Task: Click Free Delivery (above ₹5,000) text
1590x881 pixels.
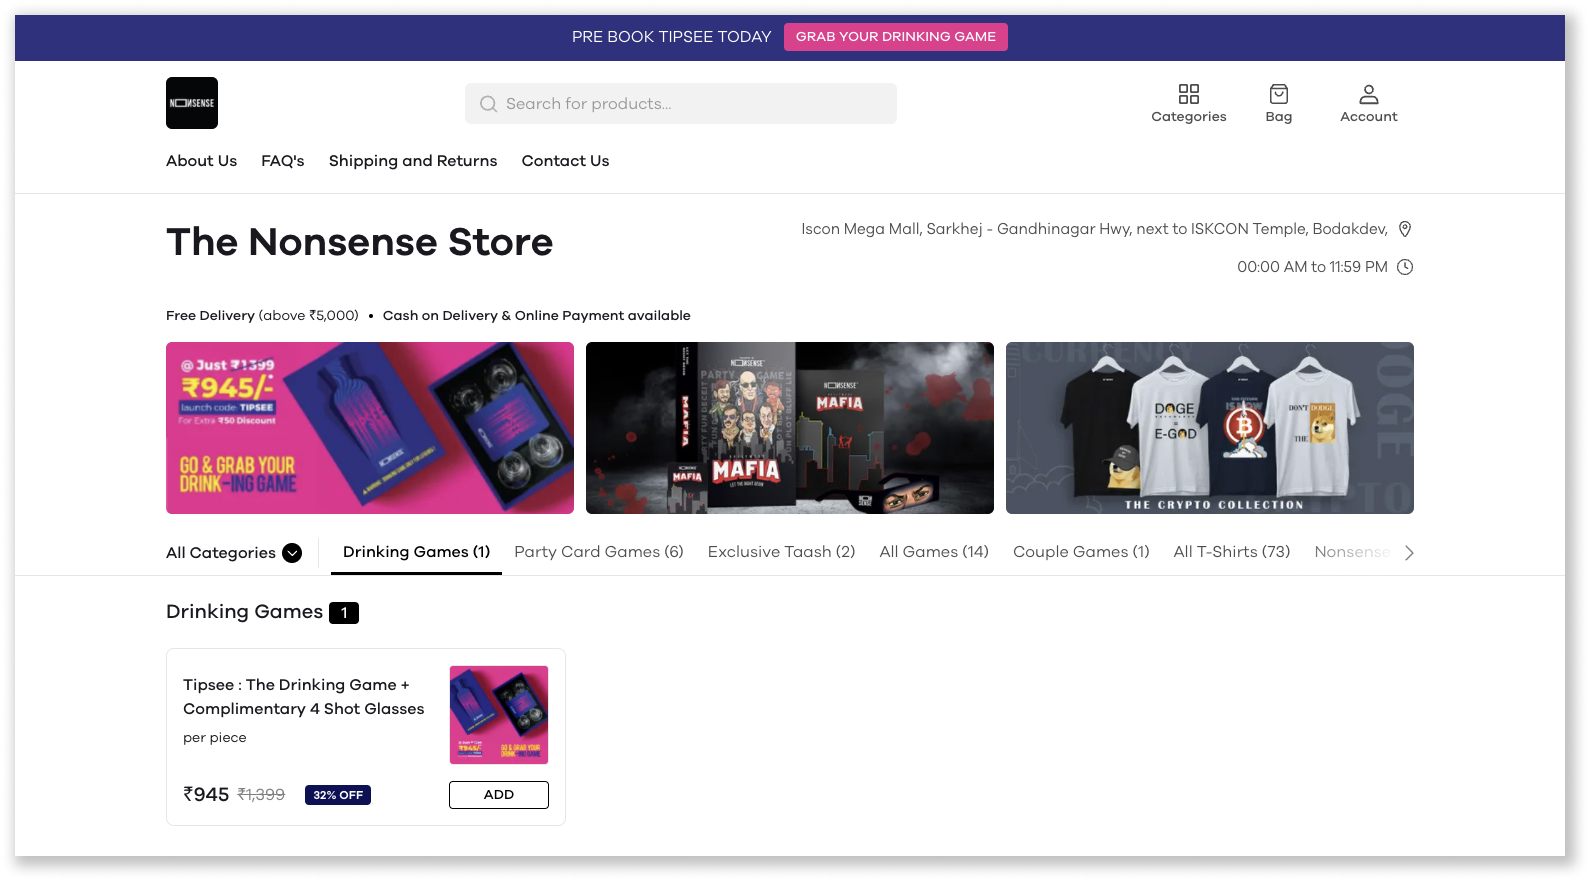Action: click(262, 316)
